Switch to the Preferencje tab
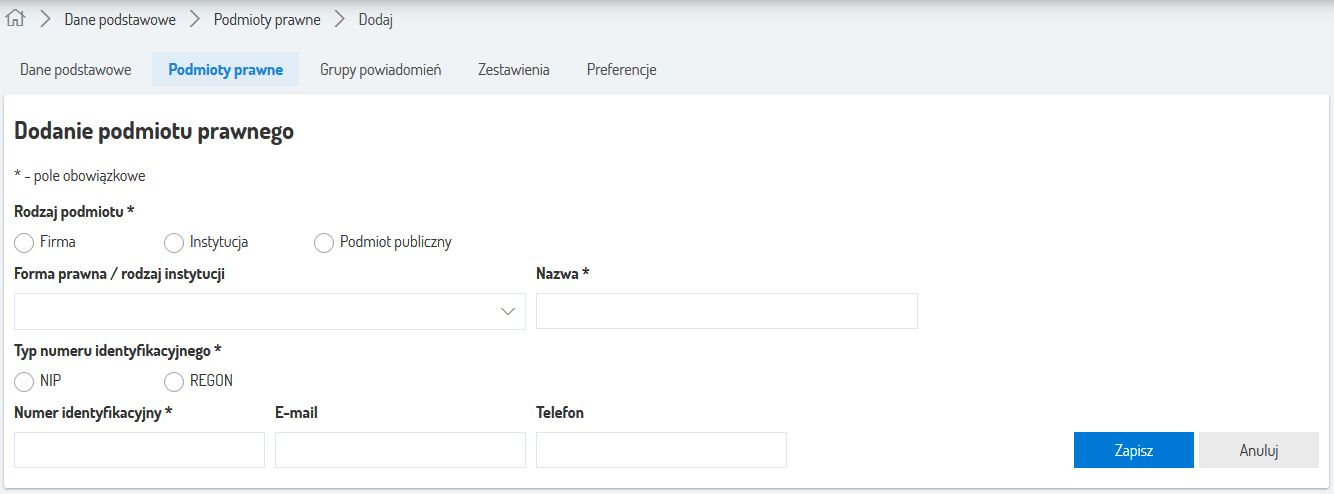1334x494 pixels. [621, 70]
